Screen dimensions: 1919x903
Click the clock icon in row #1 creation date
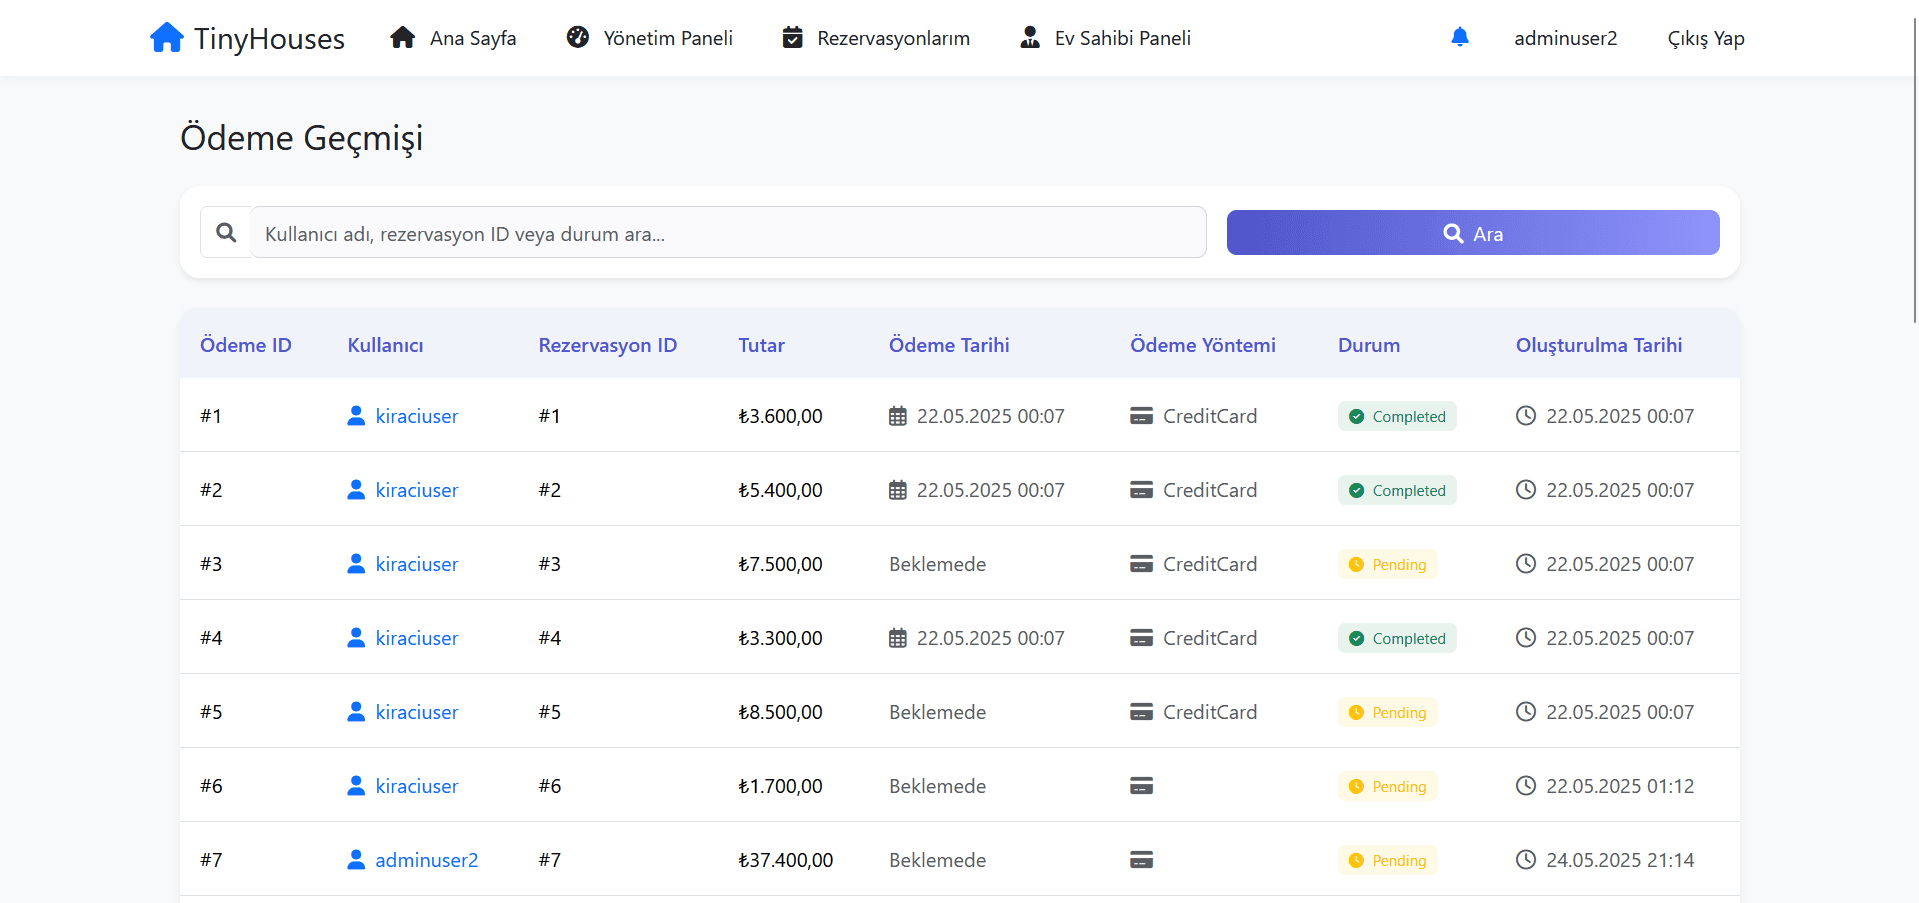[1526, 416]
